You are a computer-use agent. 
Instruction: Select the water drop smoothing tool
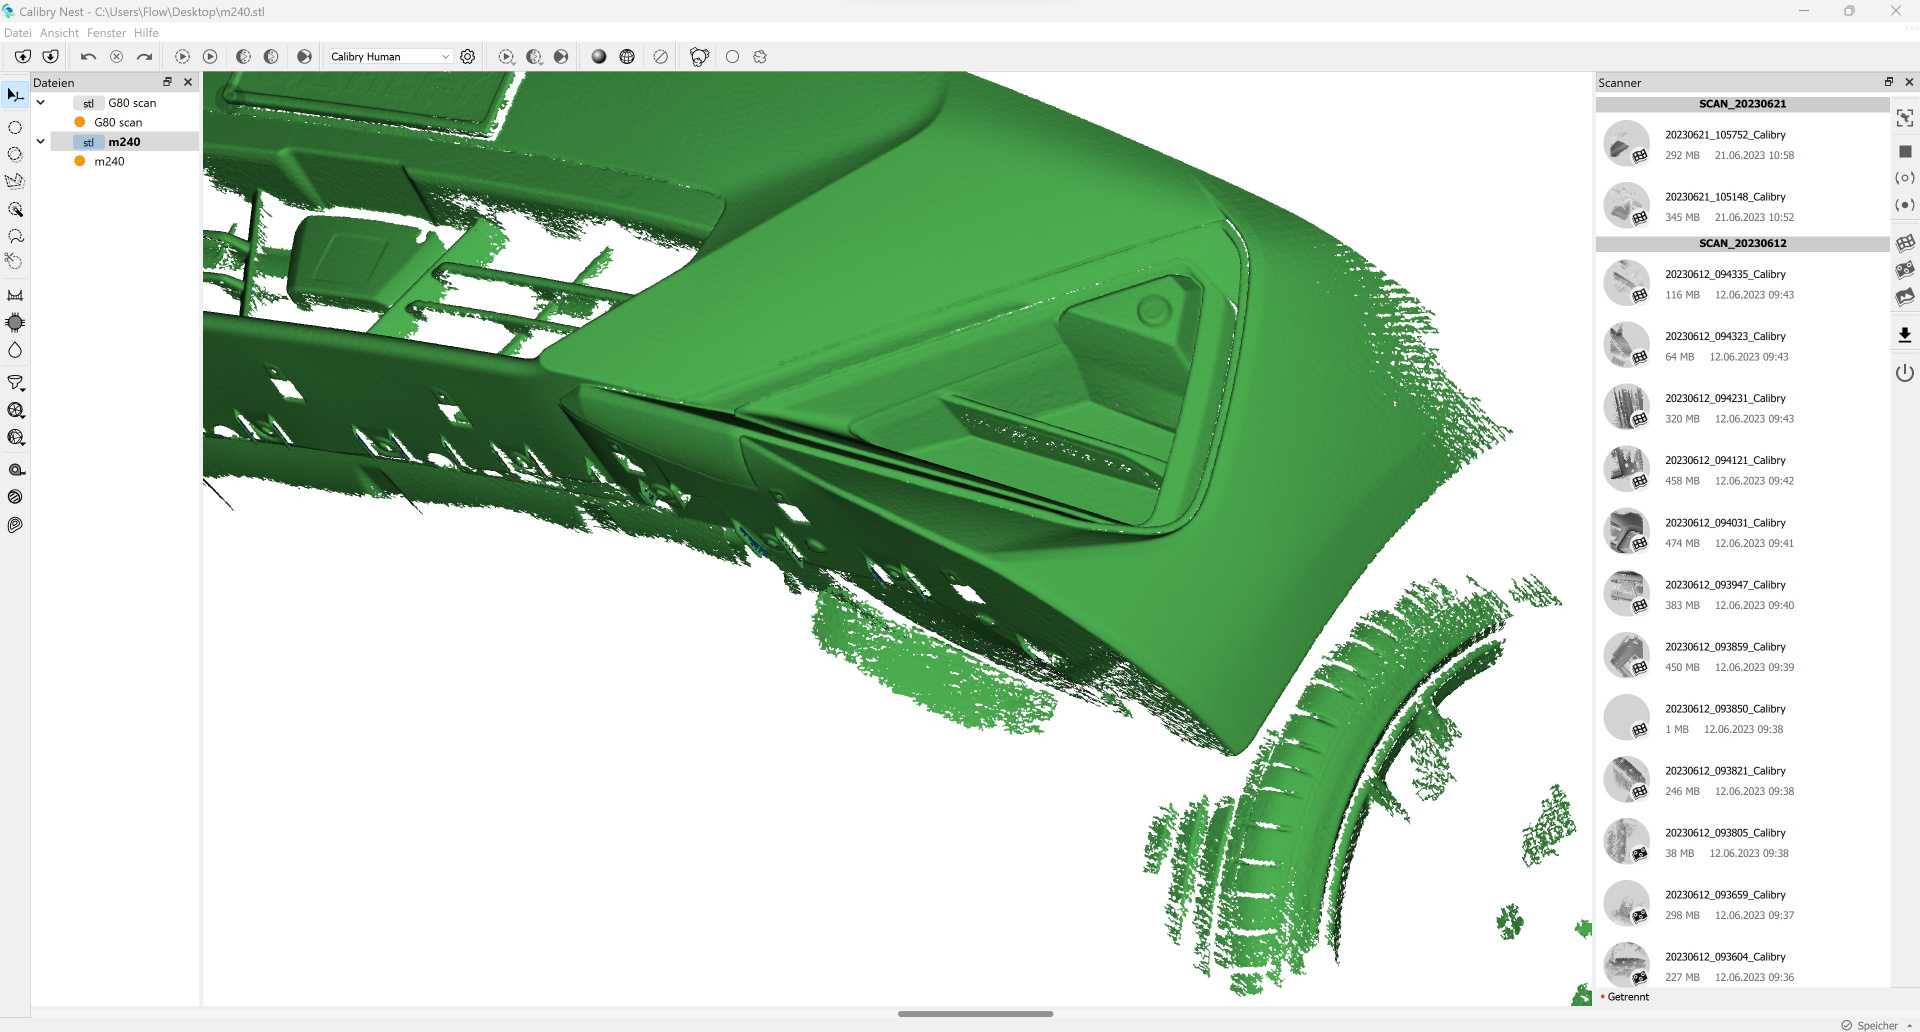pos(15,350)
